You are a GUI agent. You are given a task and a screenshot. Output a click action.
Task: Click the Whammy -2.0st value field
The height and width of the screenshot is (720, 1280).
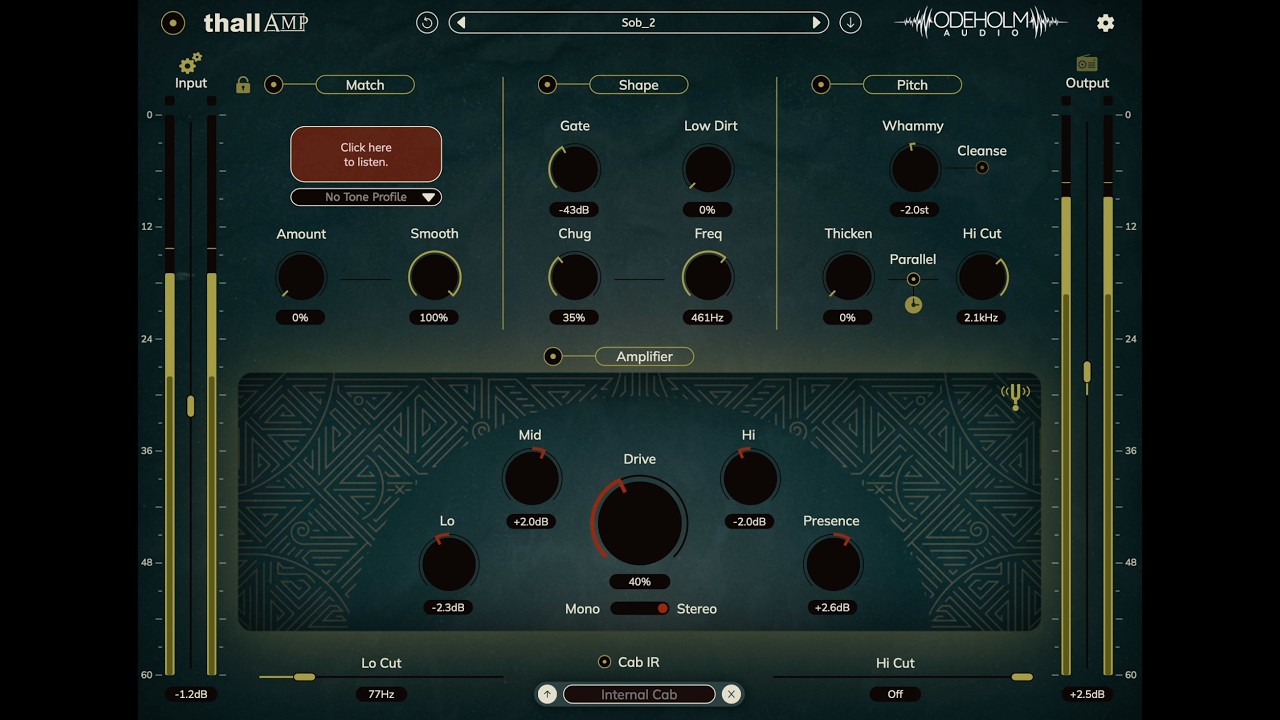[914, 210]
